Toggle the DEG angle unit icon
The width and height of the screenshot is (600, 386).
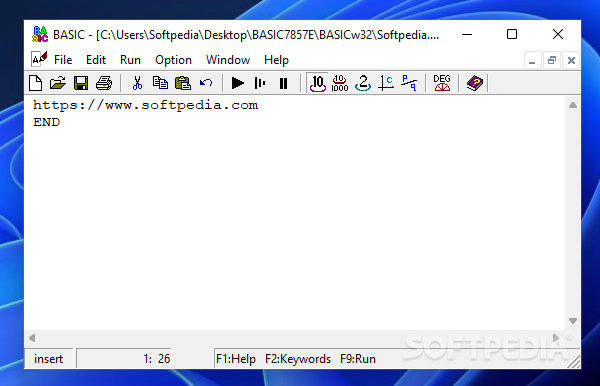442,83
